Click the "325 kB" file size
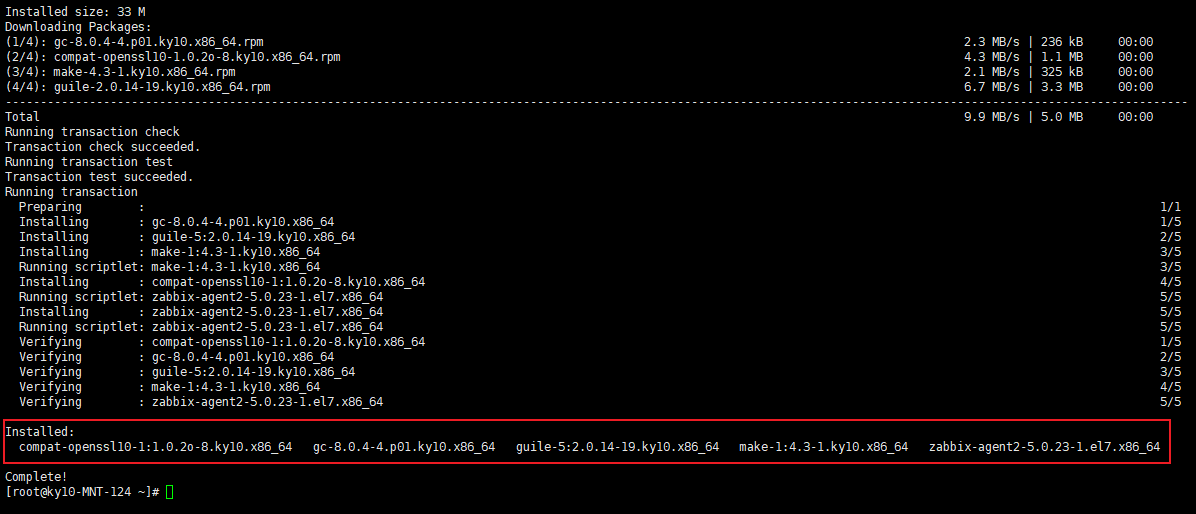The image size is (1196, 514). coord(1062,72)
